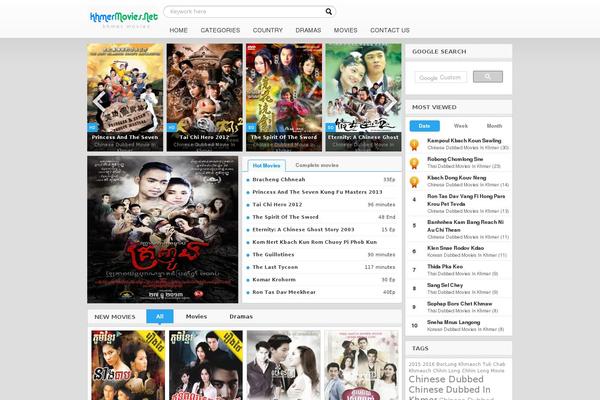Open Eternity: A Chinese Ghost Story 2003 link
600x400 pixels.
[x=303, y=230]
